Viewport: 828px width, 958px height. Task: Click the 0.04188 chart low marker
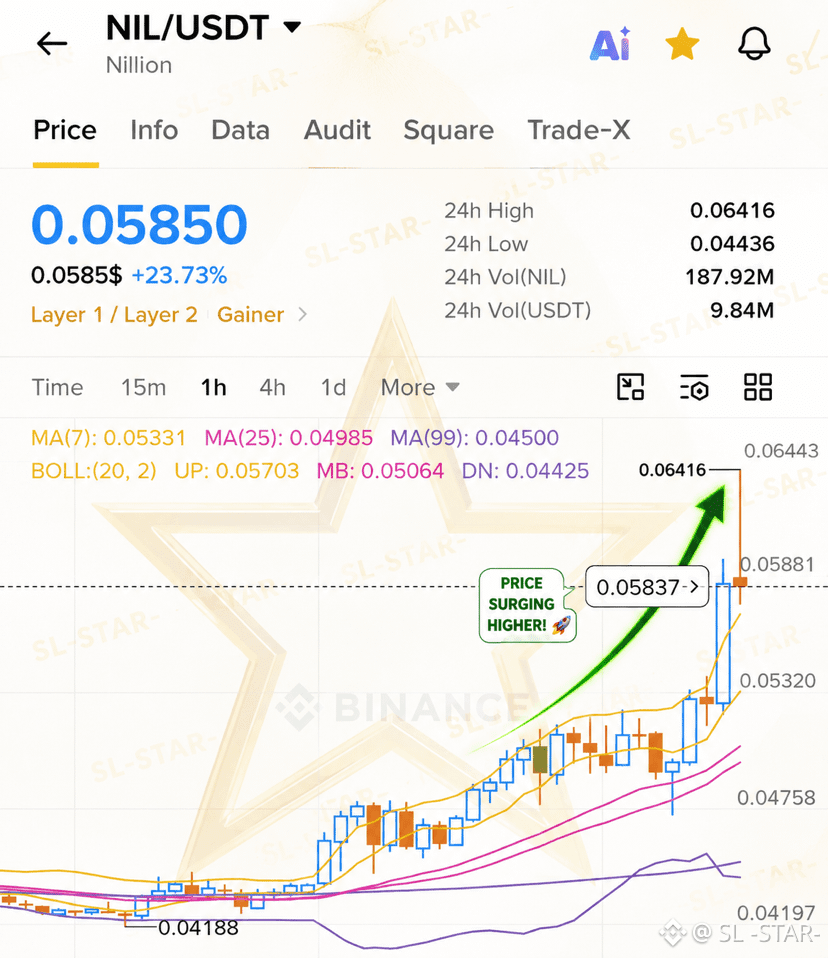[199, 928]
